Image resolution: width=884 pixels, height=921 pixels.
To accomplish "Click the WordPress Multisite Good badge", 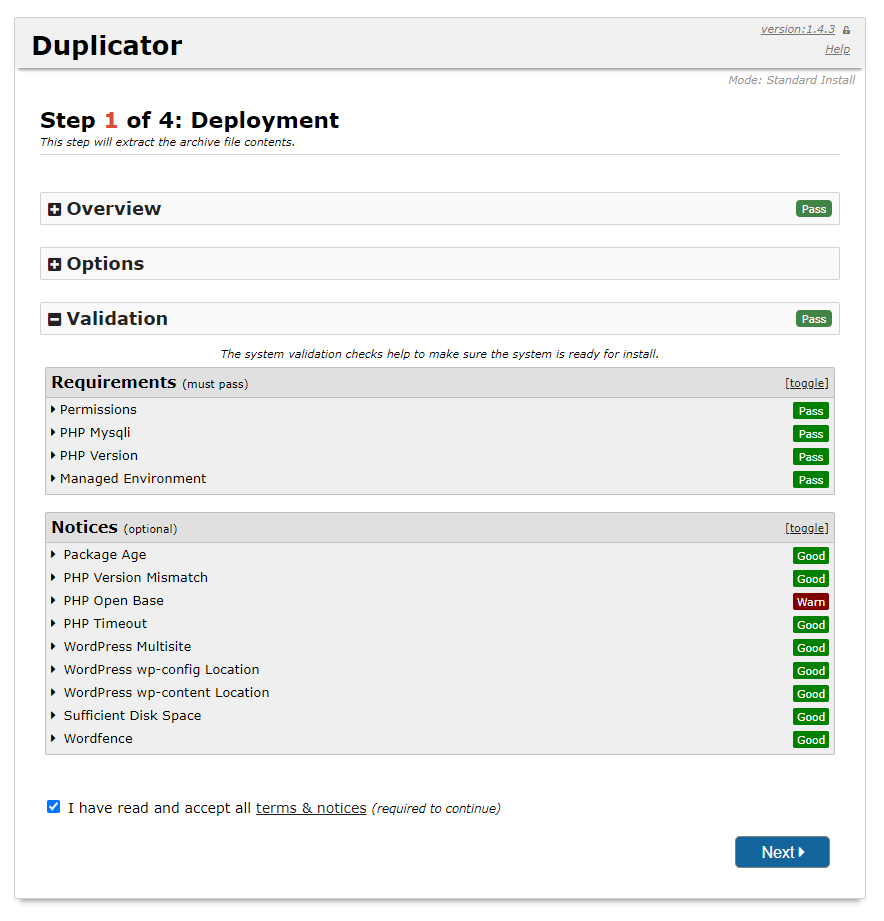I will (x=811, y=647).
